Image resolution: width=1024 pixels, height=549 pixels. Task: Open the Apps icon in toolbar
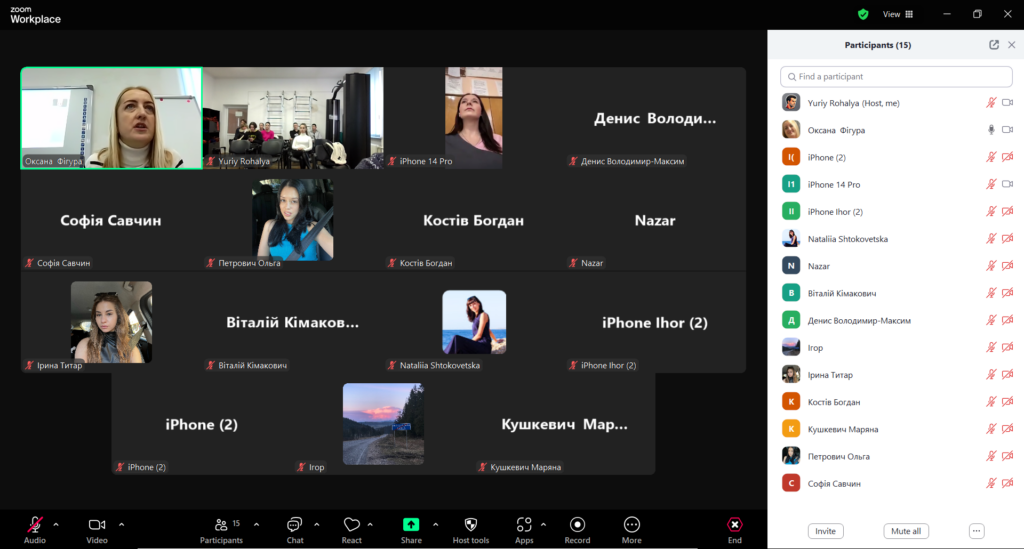[x=524, y=525]
